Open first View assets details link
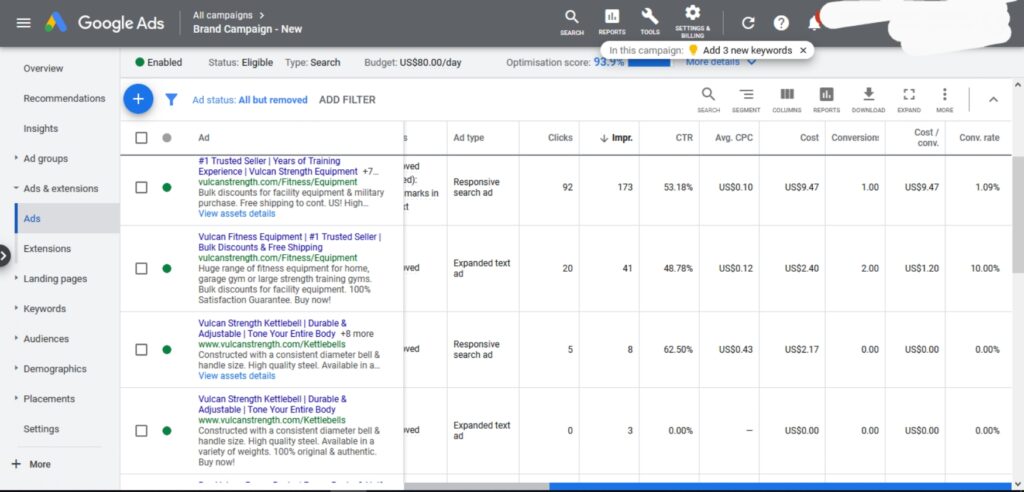1024x492 pixels. click(236, 214)
